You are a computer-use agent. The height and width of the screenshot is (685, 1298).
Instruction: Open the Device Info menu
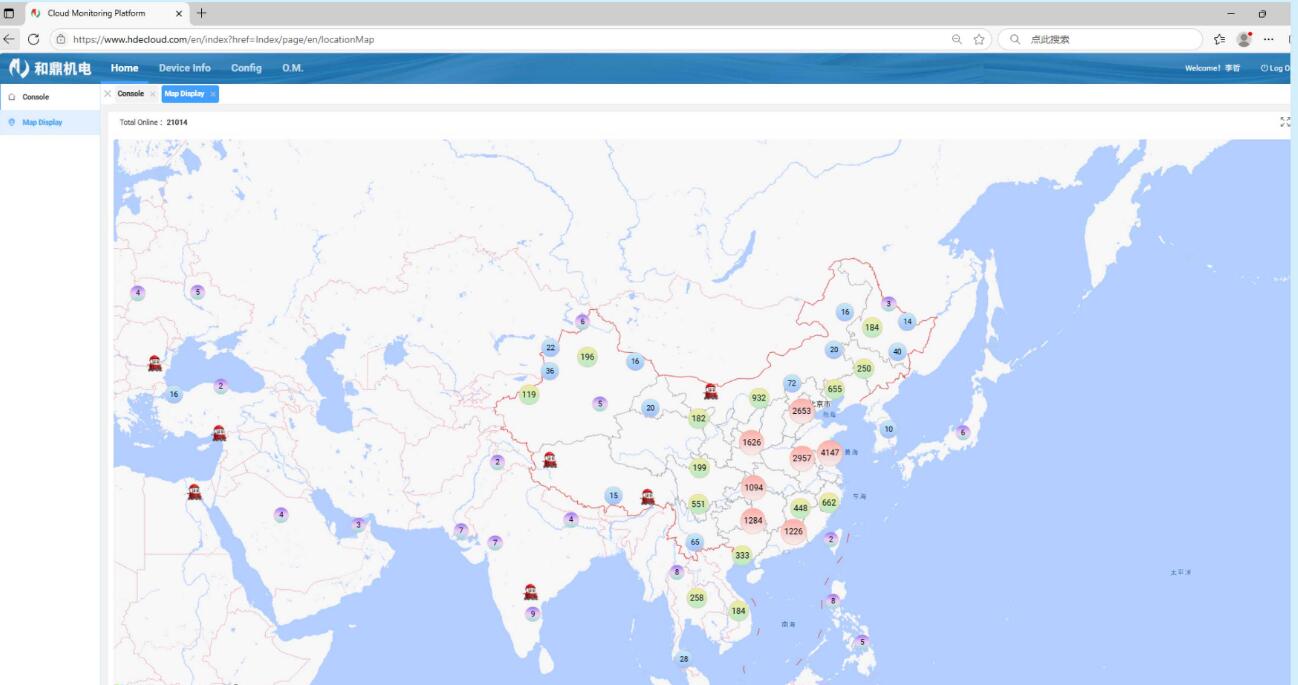pyautogui.click(x=184, y=68)
